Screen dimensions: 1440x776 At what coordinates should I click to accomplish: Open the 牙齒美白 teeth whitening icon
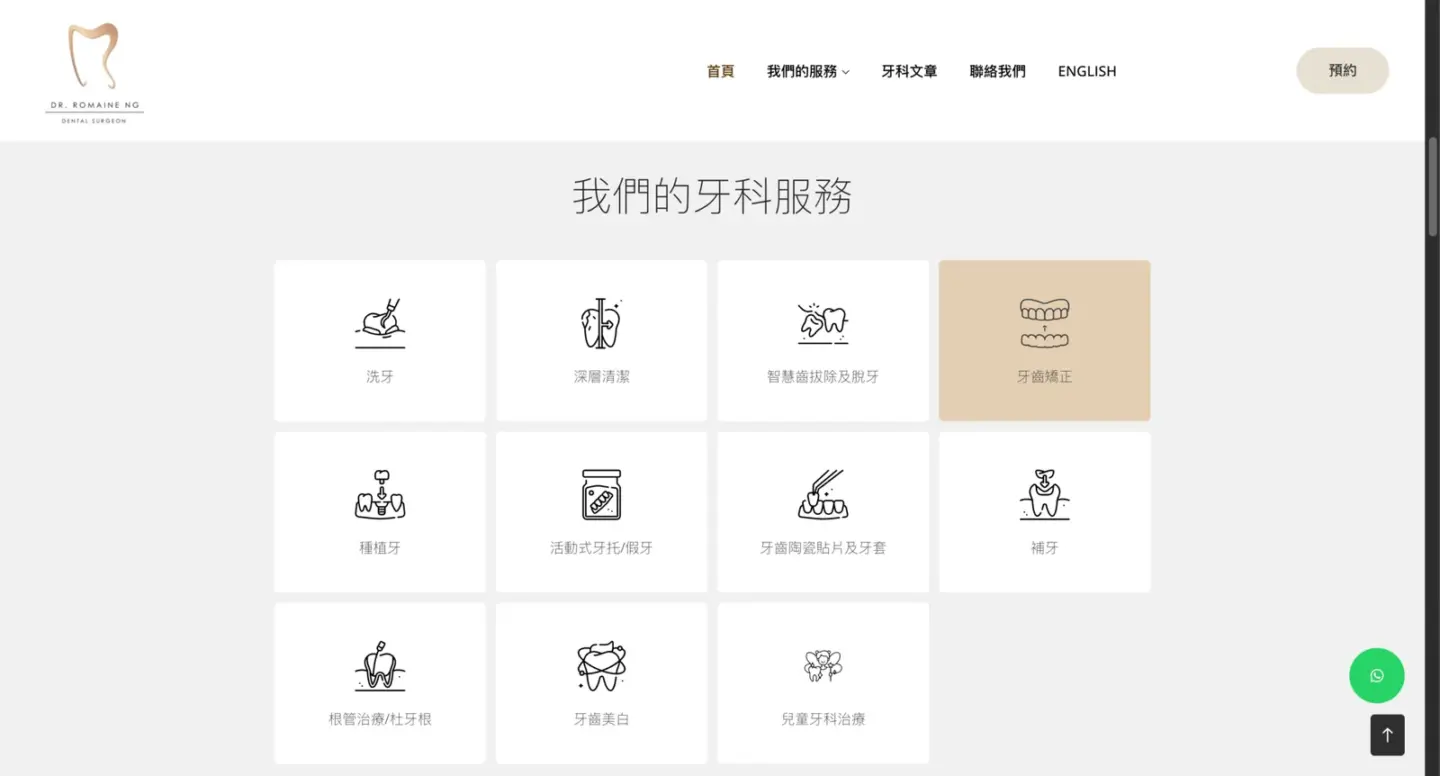[601, 665]
